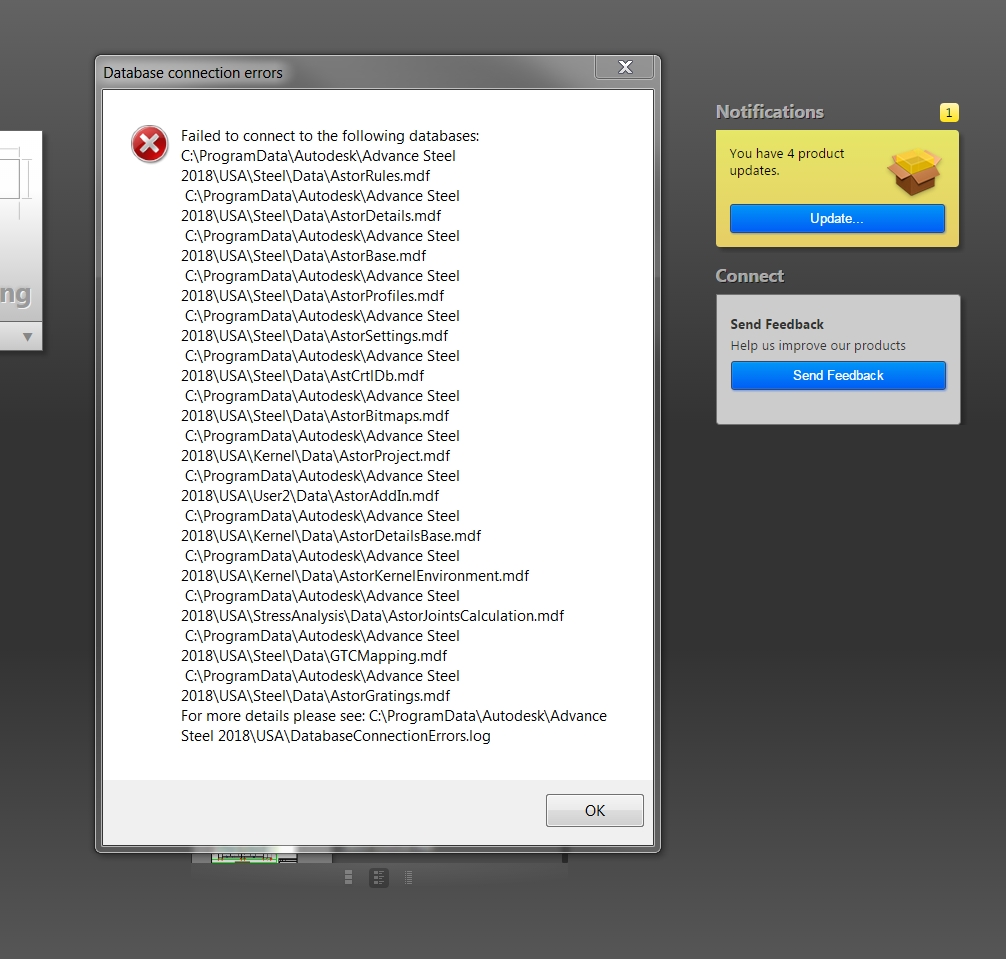Open the recent drawing thumbnail below the dialog

tap(255, 858)
